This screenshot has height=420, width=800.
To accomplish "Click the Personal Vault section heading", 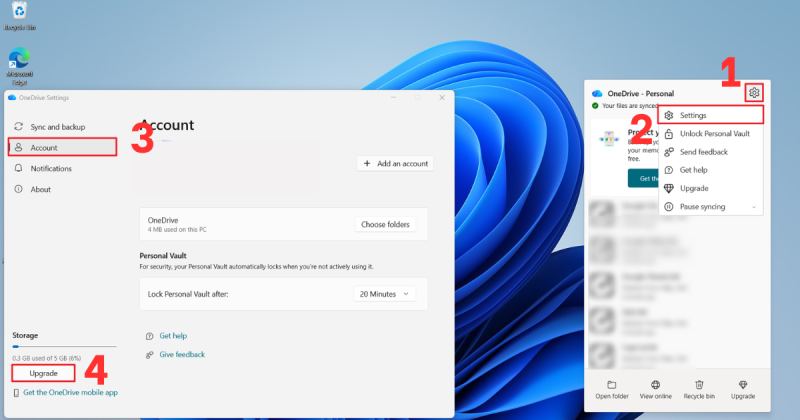I will tap(163, 256).
